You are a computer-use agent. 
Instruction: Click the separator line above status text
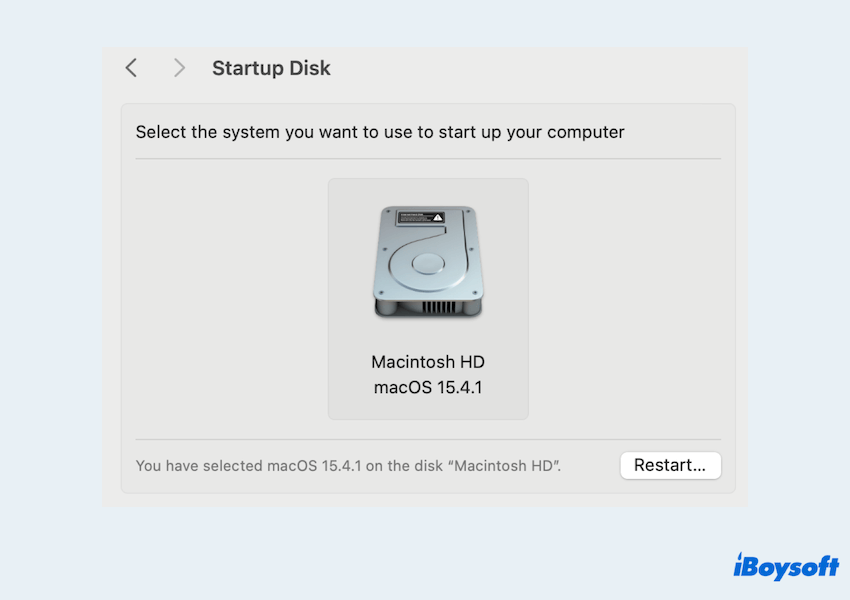428,439
